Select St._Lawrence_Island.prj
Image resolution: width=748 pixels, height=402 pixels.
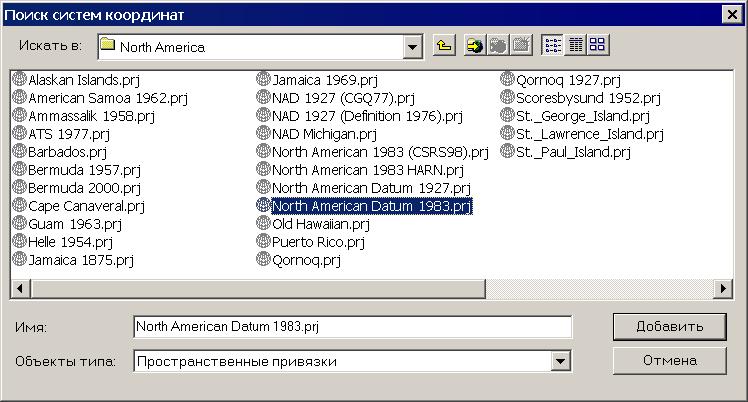[590, 134]
